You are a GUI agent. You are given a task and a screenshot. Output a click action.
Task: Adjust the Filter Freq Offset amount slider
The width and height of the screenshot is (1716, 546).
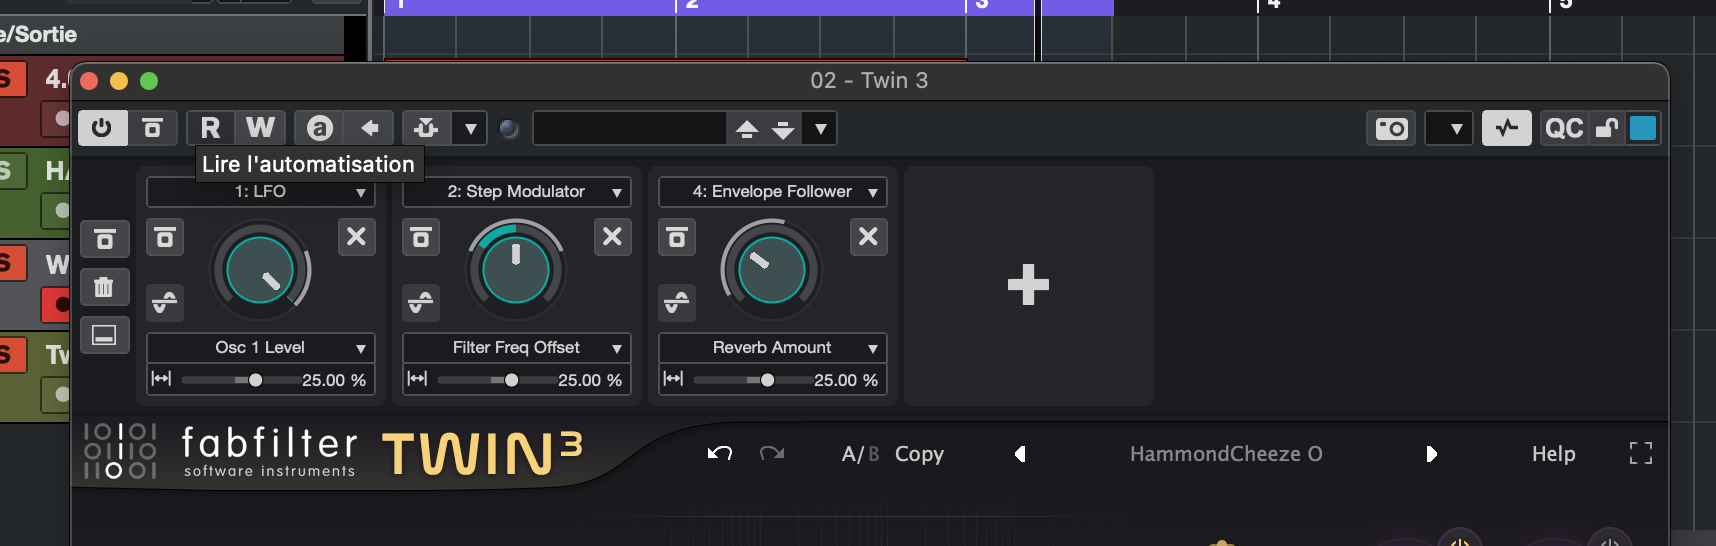(x=496, y=380)
